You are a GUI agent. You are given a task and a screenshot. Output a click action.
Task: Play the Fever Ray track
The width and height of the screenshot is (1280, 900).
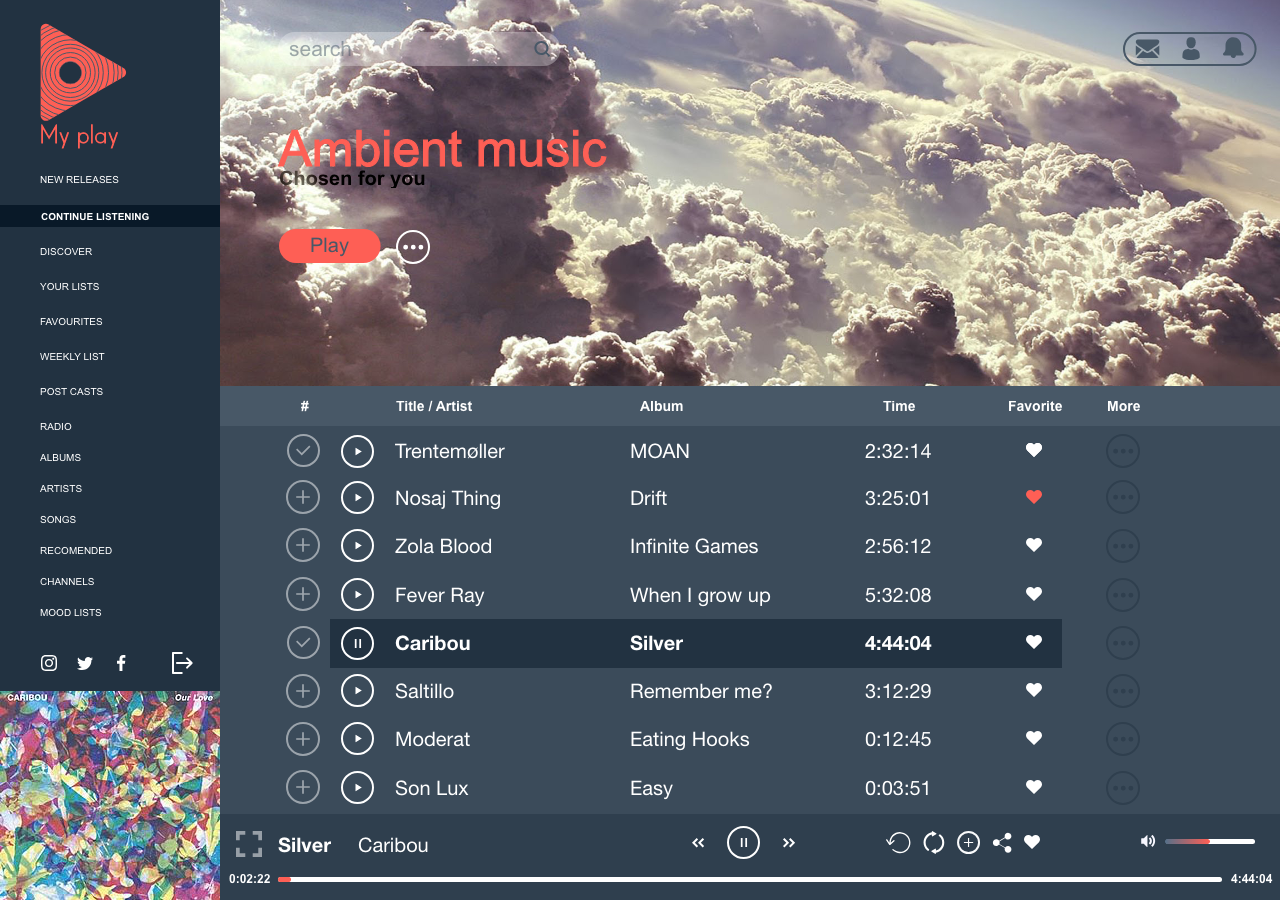pos(357,594)
